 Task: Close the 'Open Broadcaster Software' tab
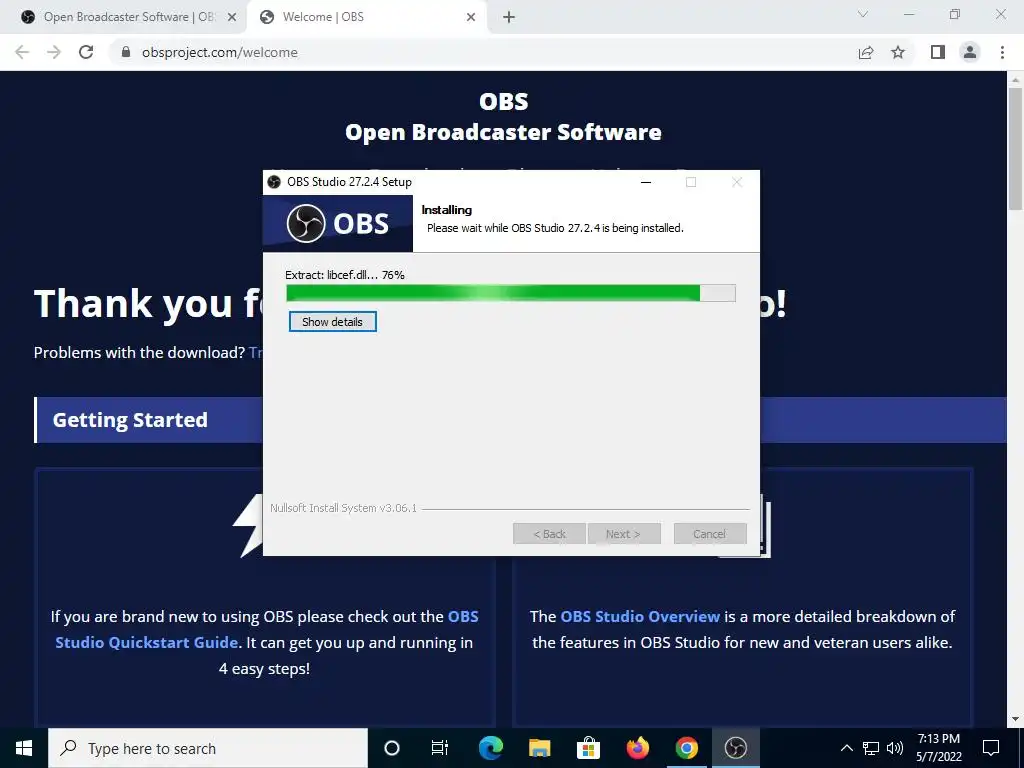click(232, 17)
